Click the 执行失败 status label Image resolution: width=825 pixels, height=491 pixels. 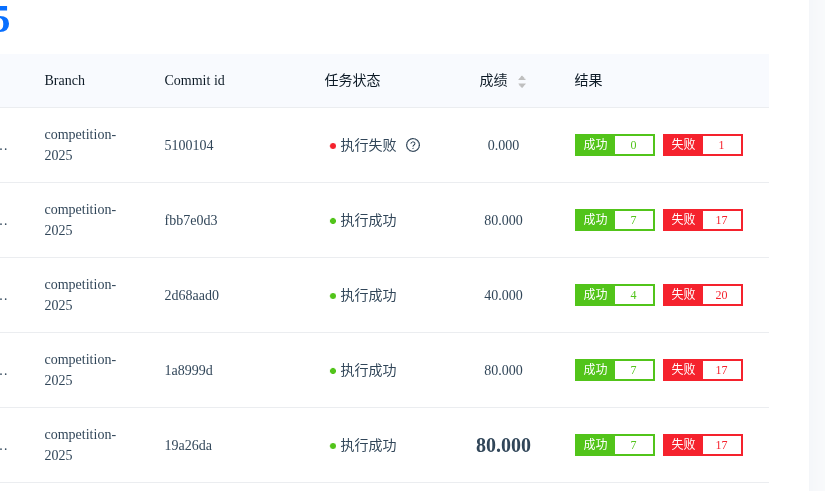(368, 145)
